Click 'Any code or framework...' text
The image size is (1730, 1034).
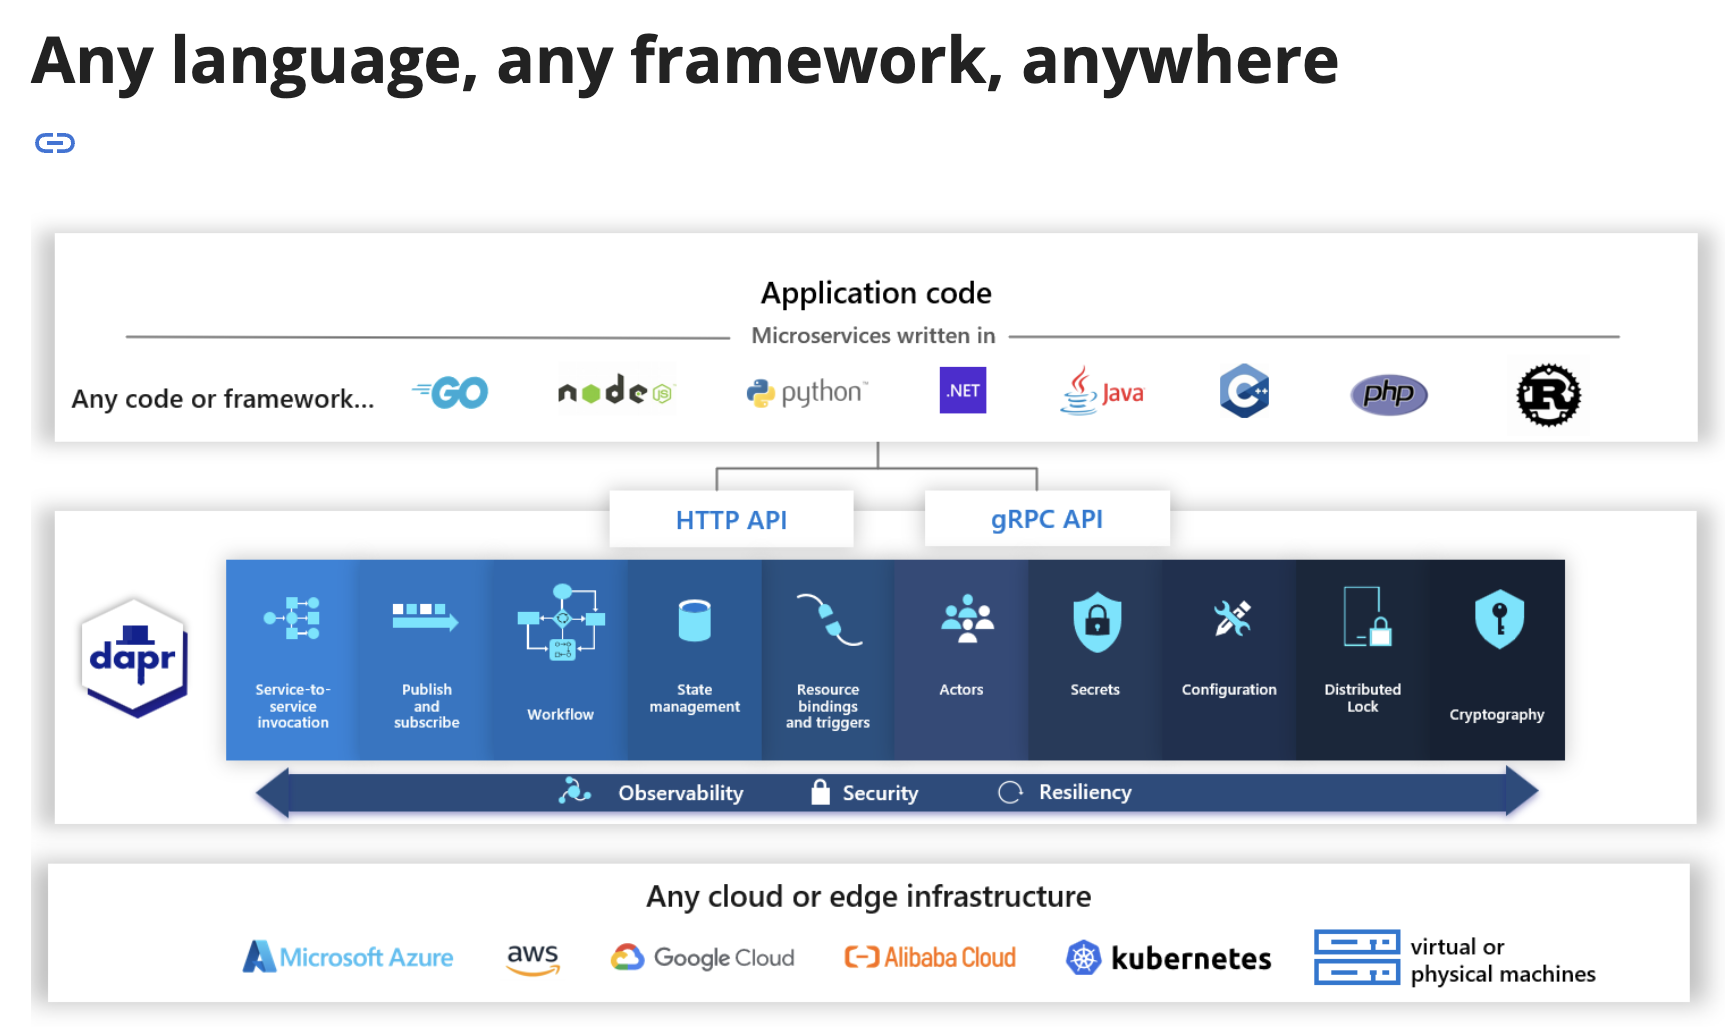pyautogui.click(x=223, y=399)
